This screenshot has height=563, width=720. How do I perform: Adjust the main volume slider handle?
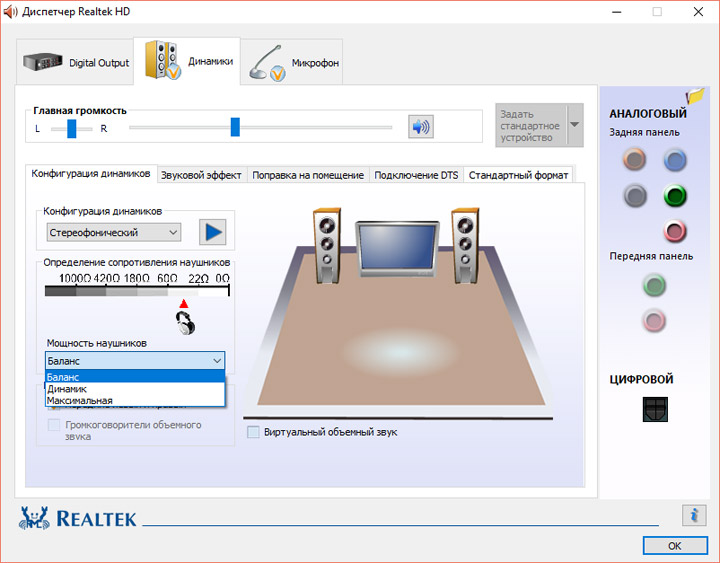235,127
